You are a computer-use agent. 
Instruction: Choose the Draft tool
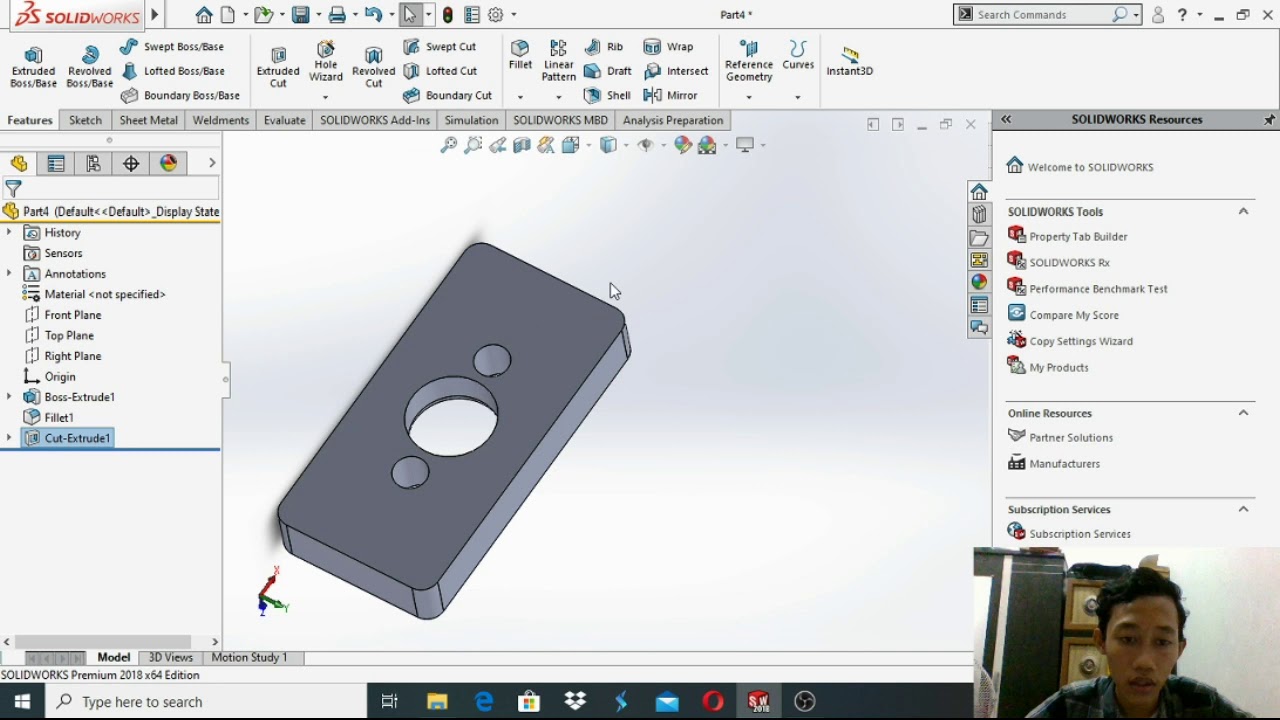click(x=607, y=71)
